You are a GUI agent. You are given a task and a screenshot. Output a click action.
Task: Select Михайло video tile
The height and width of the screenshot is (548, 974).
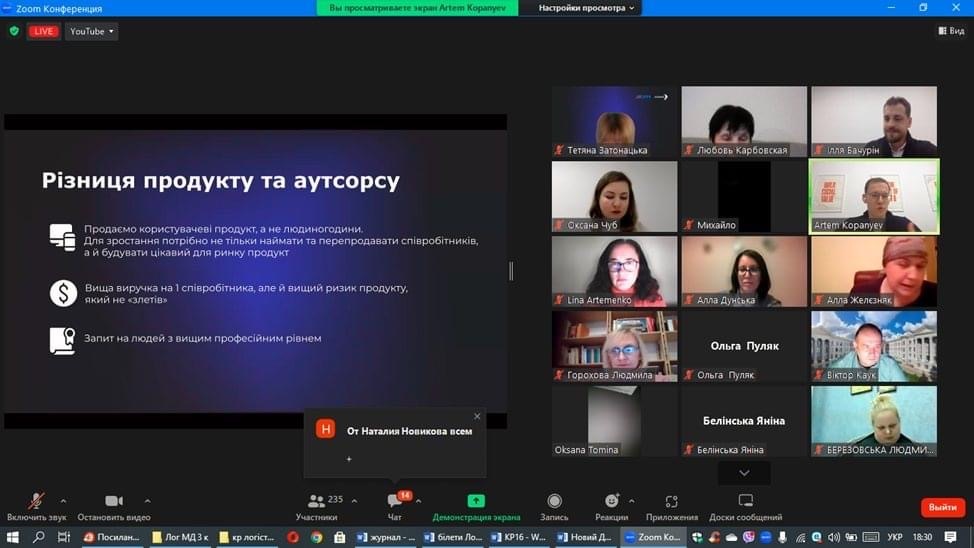point(744,196)
